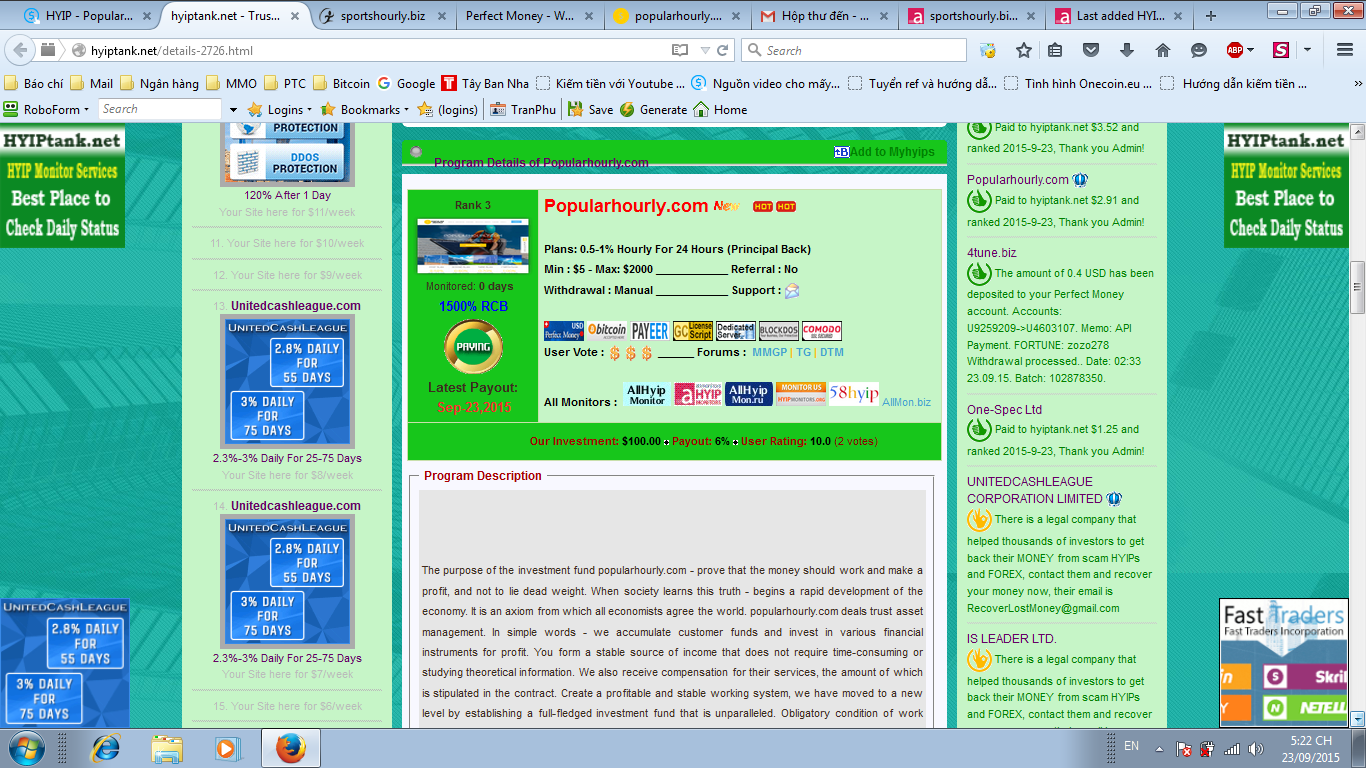Open dropdown arrow beside the red S icon

pyautogui.click(x=1307, y=50)
